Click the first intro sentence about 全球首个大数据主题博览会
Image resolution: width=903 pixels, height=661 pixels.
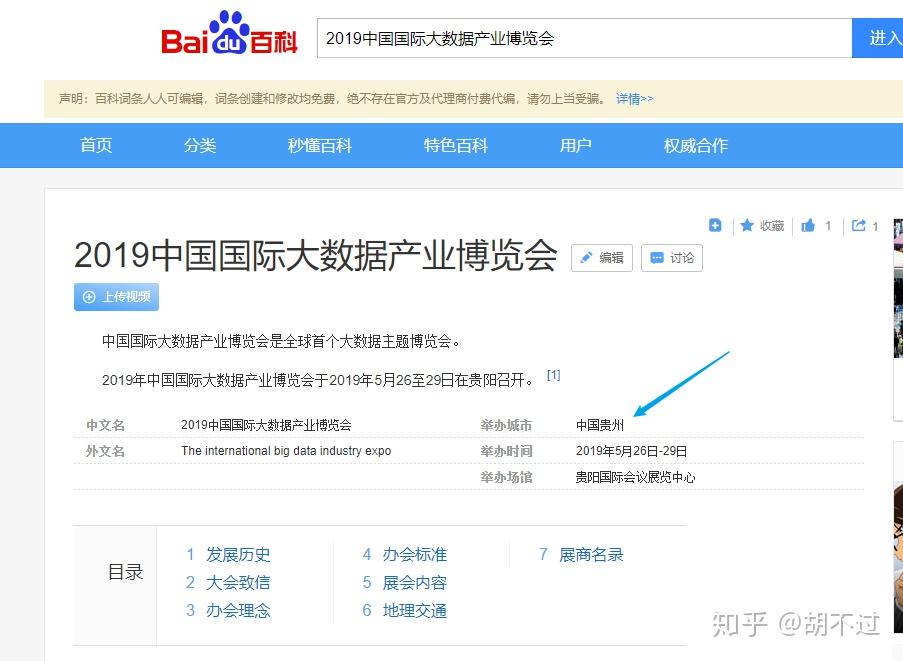pyautogui.click(x=282, y=341)
